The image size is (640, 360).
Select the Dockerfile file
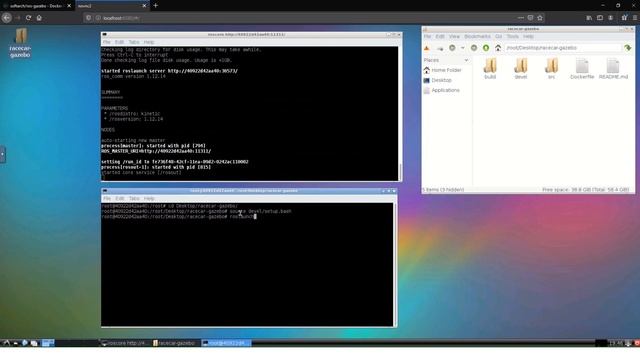coord(582,68)
